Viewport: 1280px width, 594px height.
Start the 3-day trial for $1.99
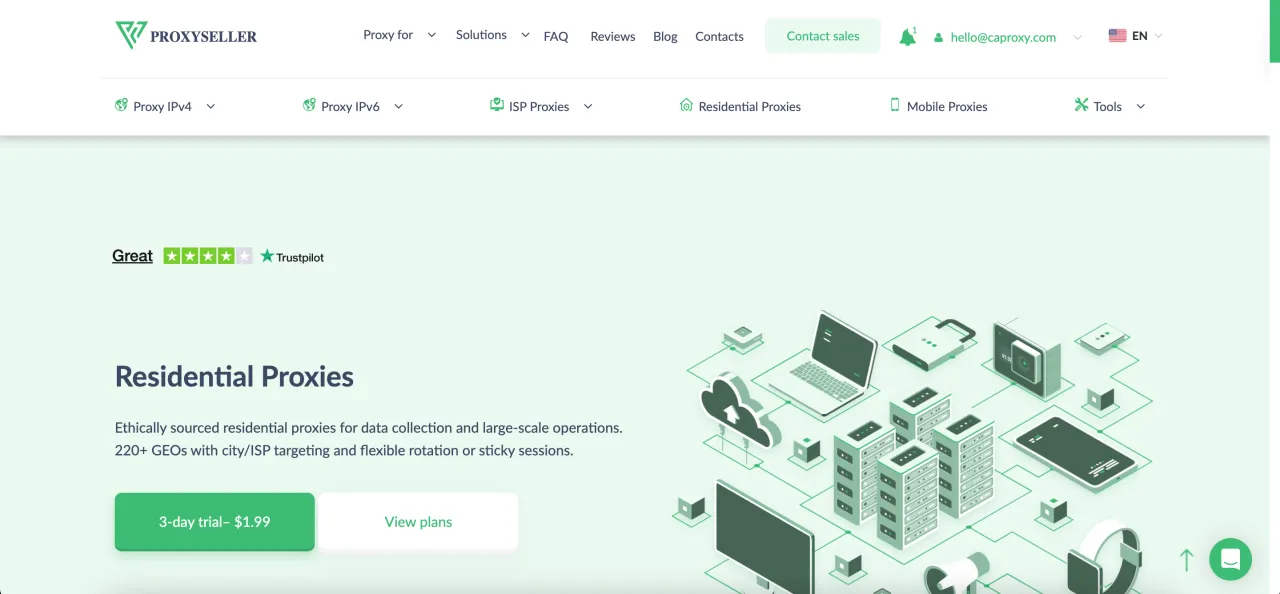click(215, 521)
